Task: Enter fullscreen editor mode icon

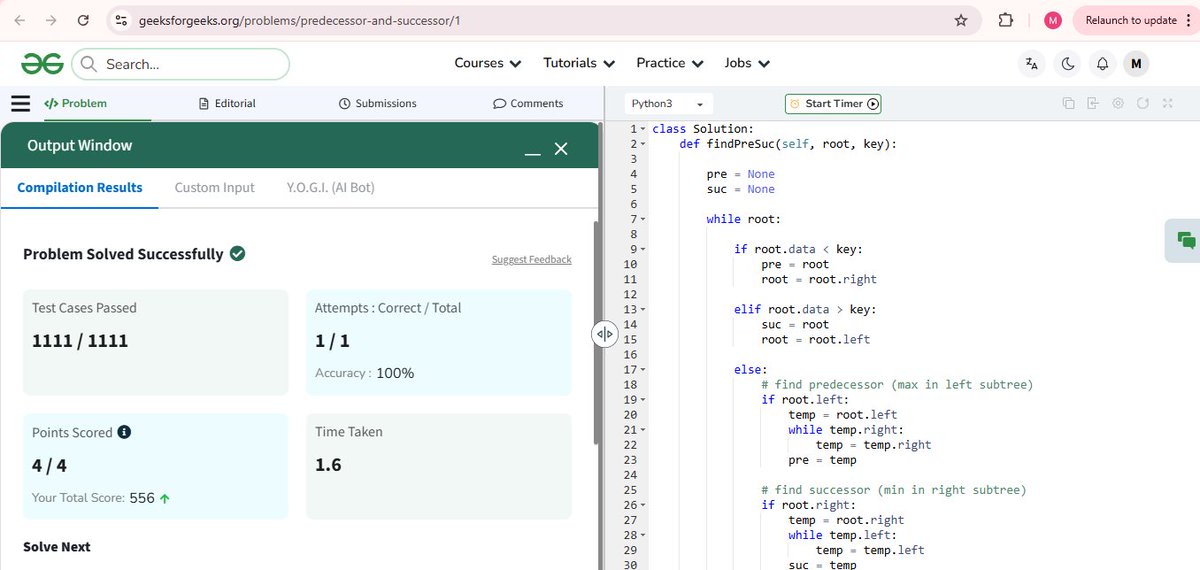Action: coord(1166,103)
